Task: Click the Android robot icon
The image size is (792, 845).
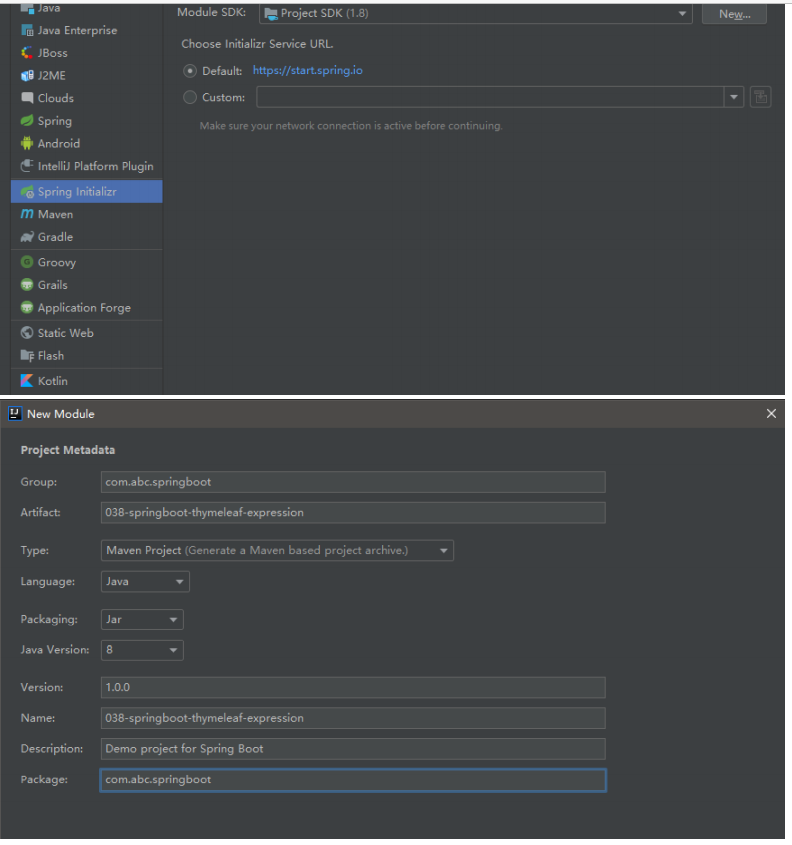Action: coord(27,143)
